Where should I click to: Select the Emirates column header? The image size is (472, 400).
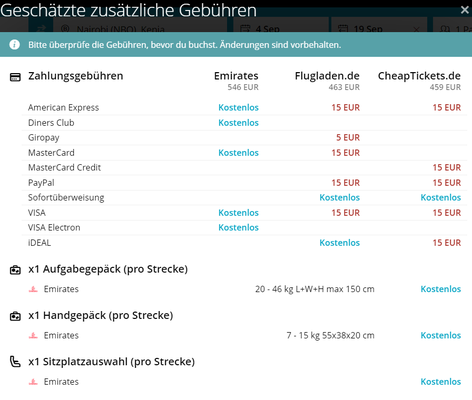[x=236, y=76]
